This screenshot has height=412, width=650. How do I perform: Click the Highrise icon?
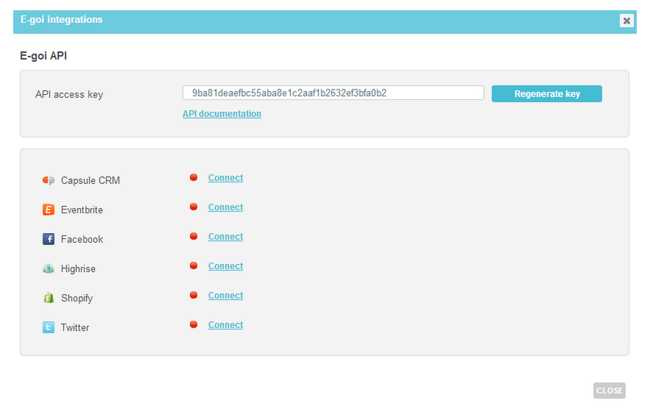tap(49, 269)
